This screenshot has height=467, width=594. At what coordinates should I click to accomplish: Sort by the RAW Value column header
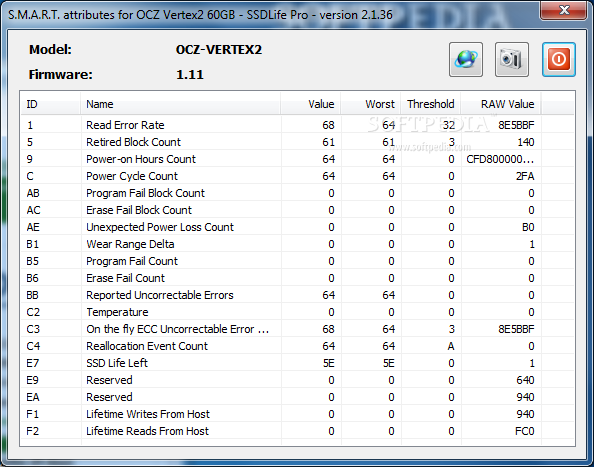click(501, 104)
